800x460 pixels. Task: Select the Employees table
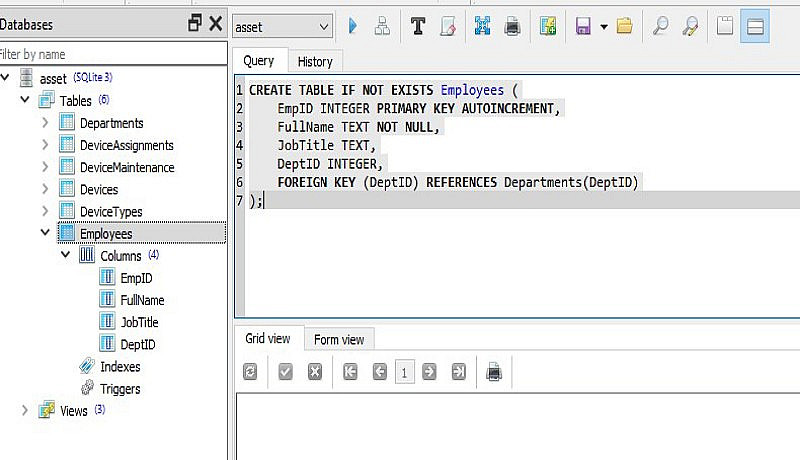tap(106, 234)
